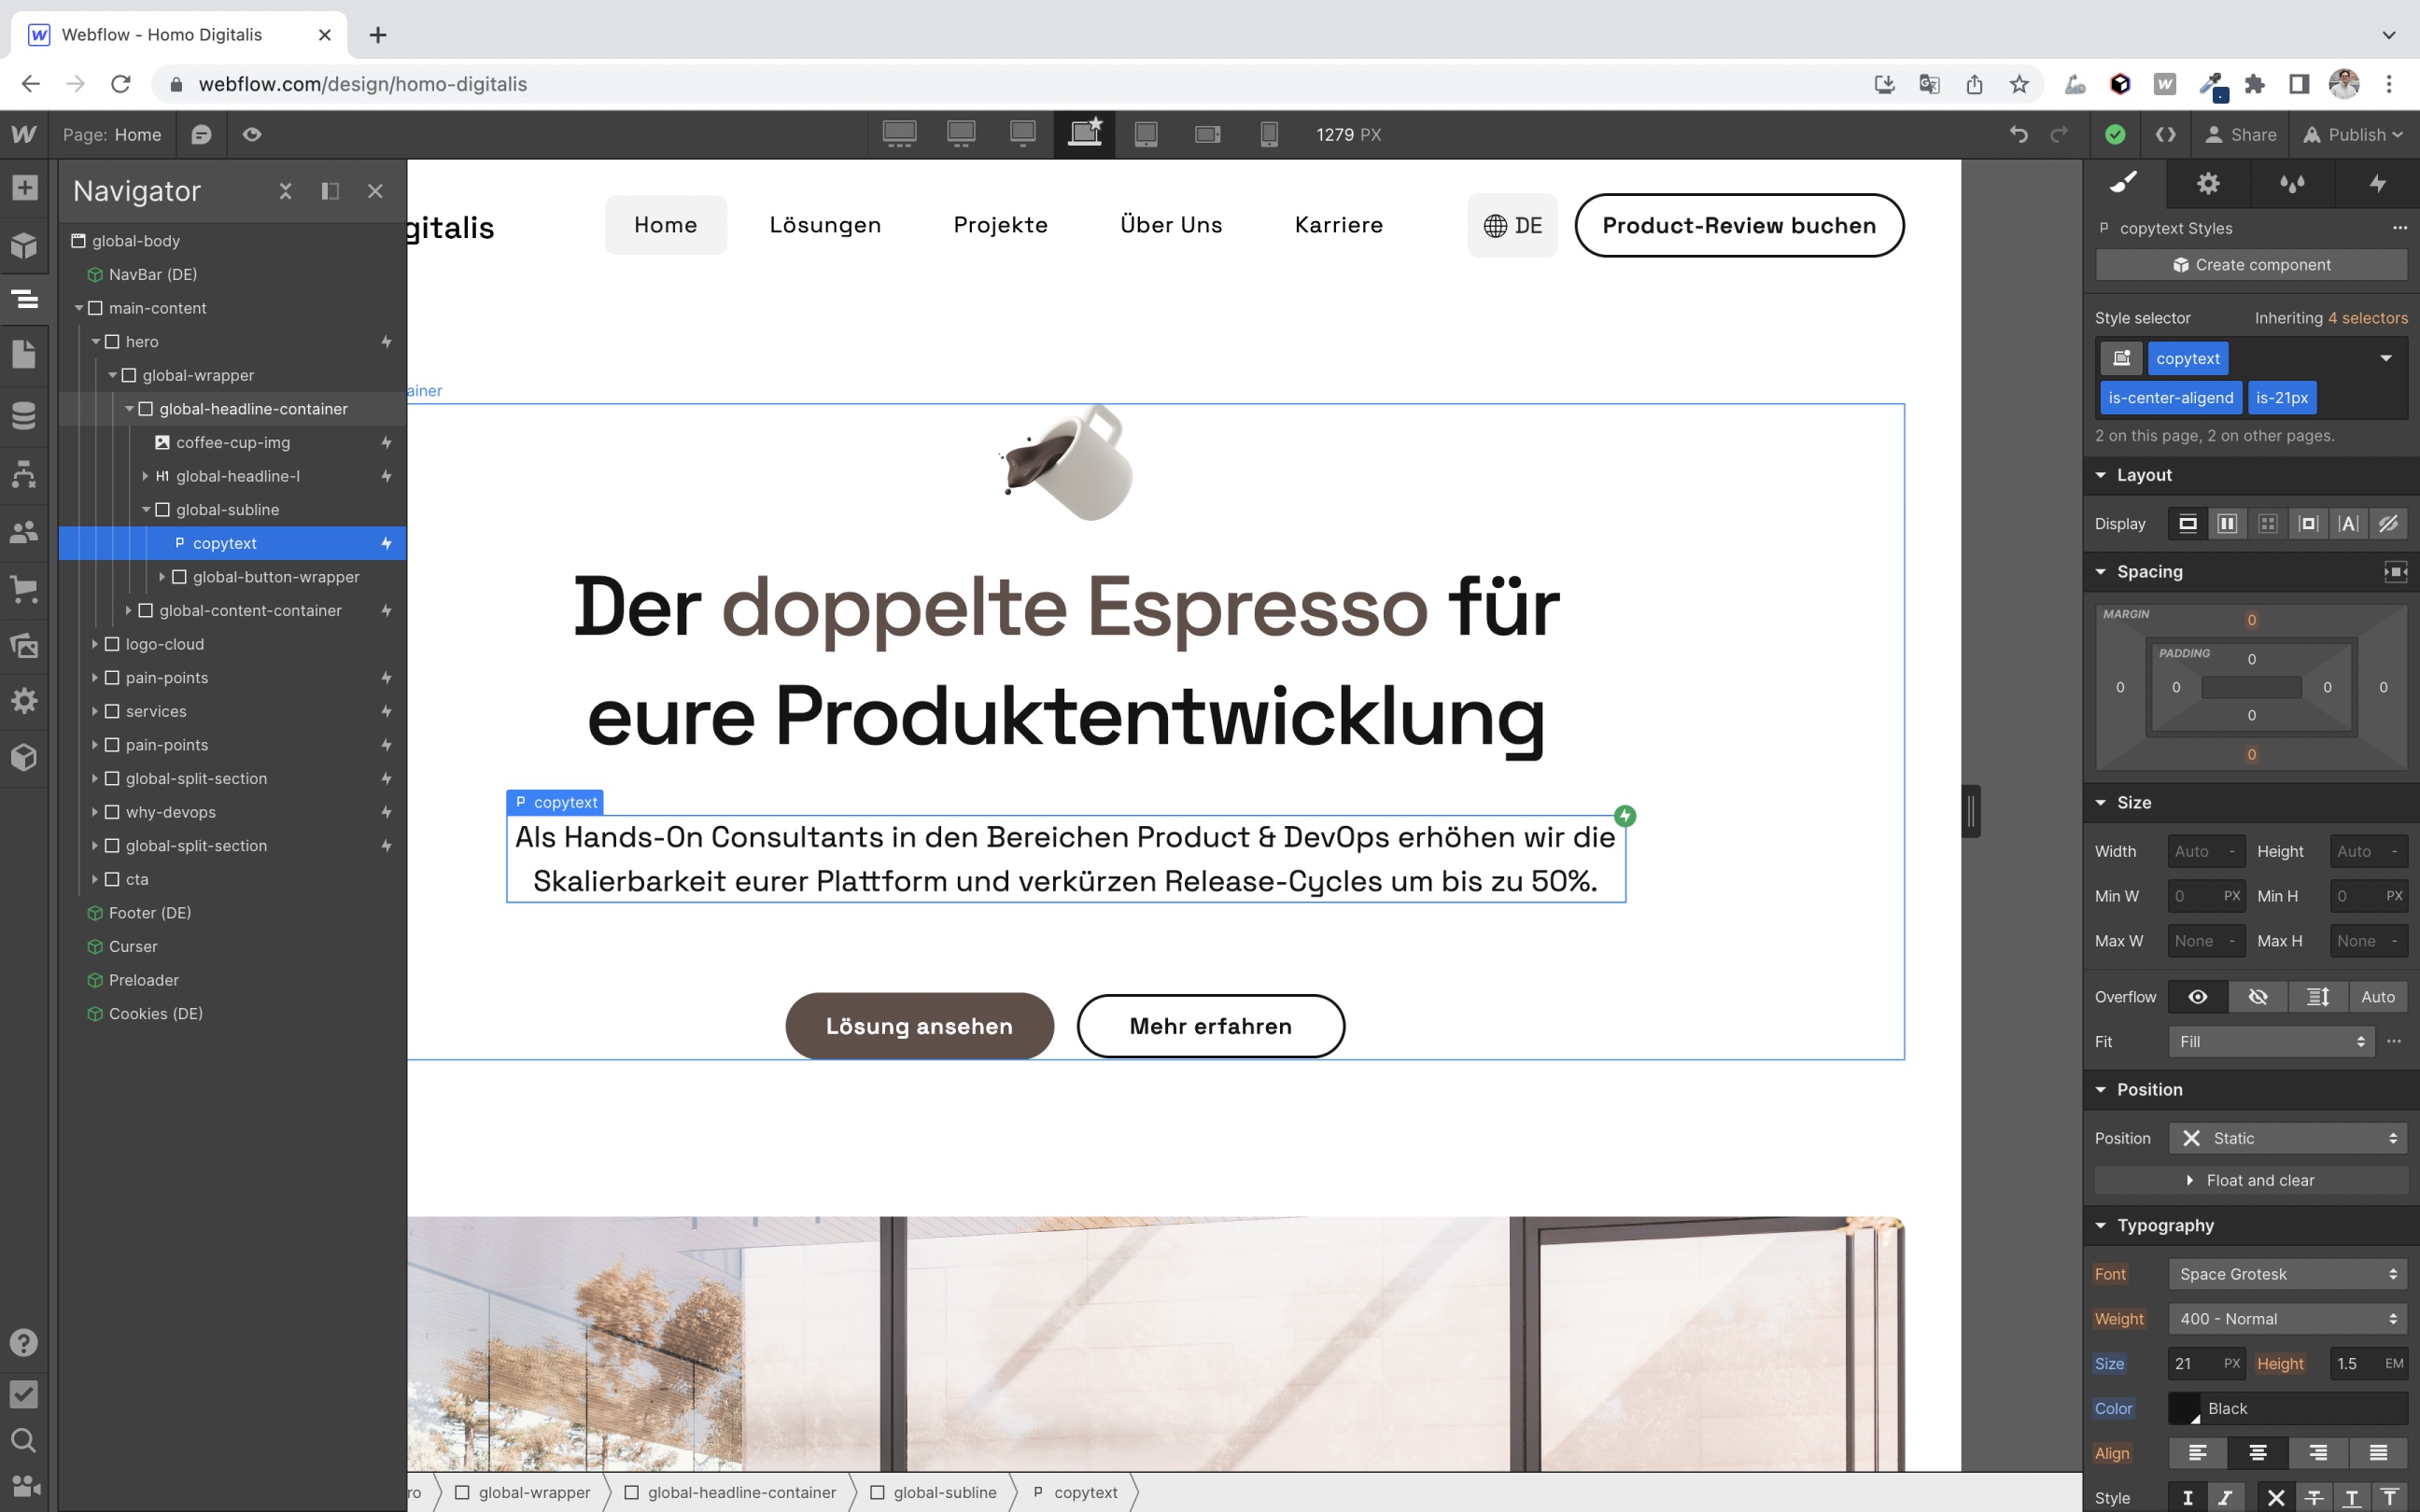The height and width of the screenshot is (1512, 2420).
Task: Click the Black color swatch
Action: [x=2184, y=1408]
